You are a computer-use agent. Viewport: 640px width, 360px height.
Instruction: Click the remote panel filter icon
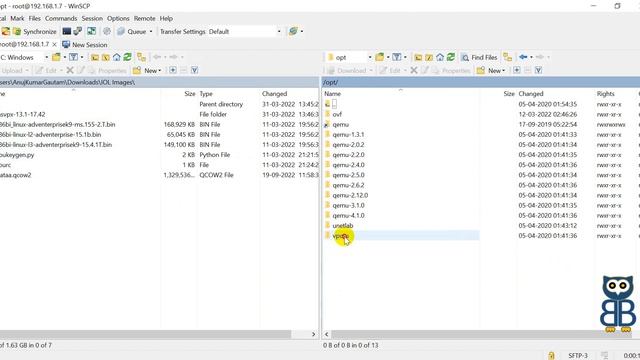[x=397, y=58]
